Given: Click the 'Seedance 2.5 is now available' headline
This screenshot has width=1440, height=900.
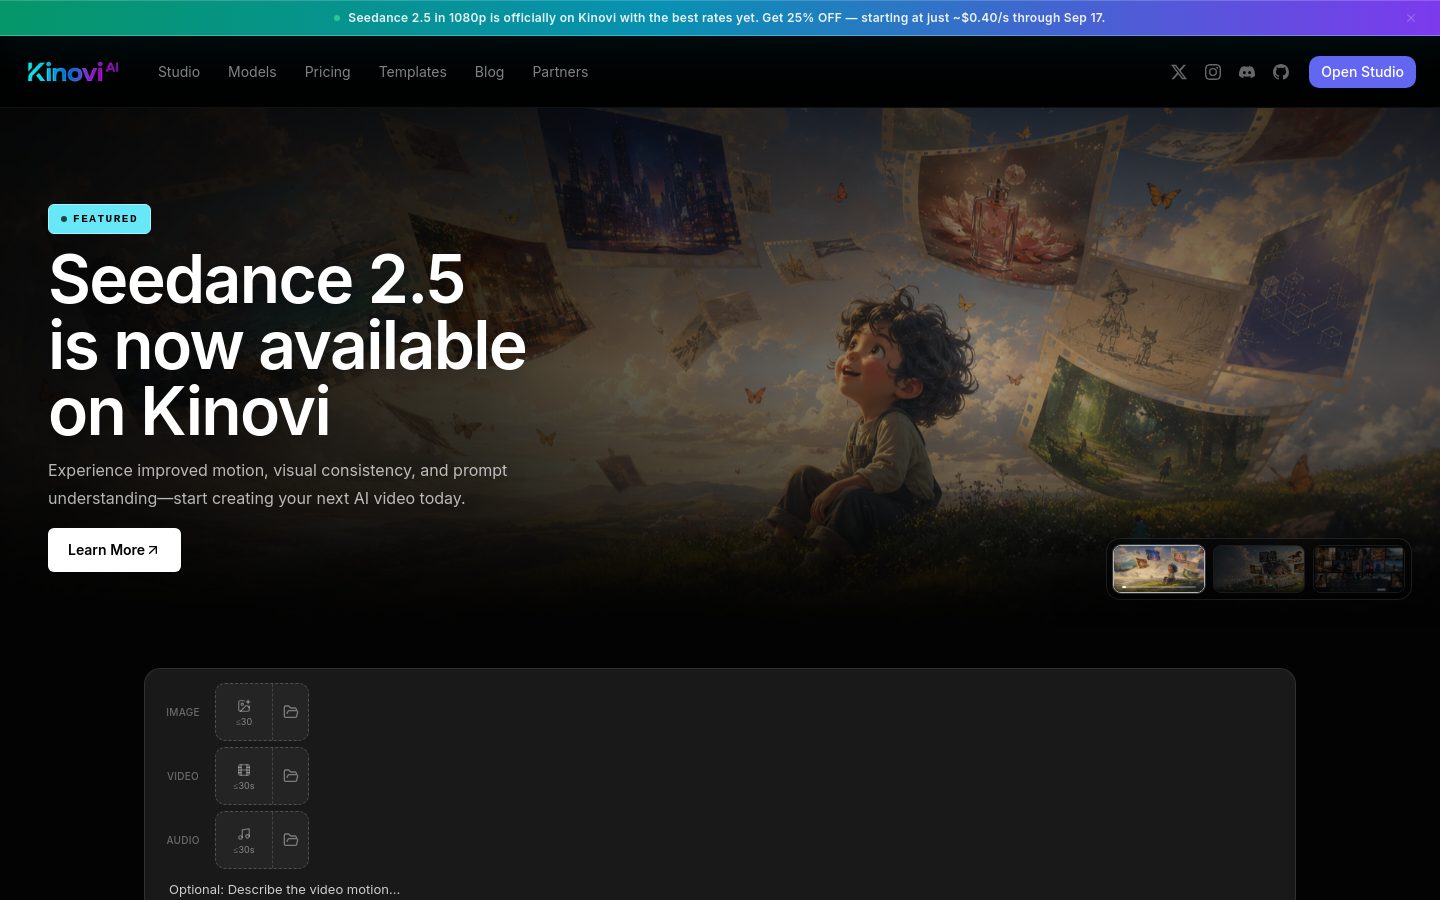Looking at the screenshot, I should click(x=287, y=345).
